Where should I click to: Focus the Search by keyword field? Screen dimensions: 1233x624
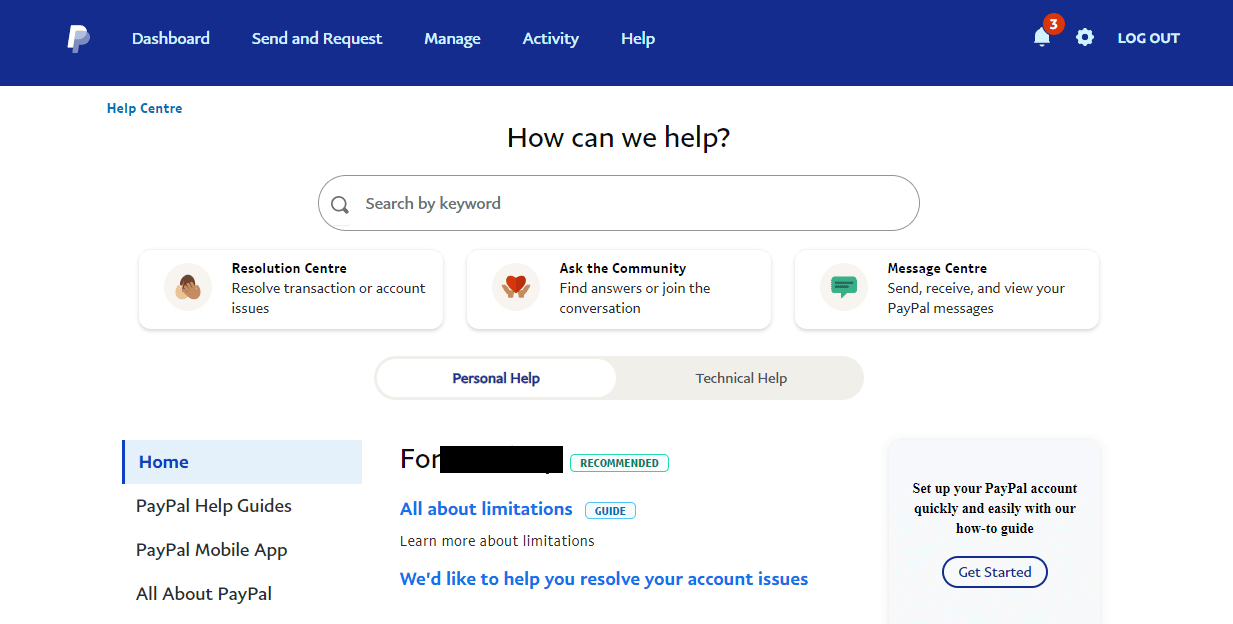click(619, 203)
